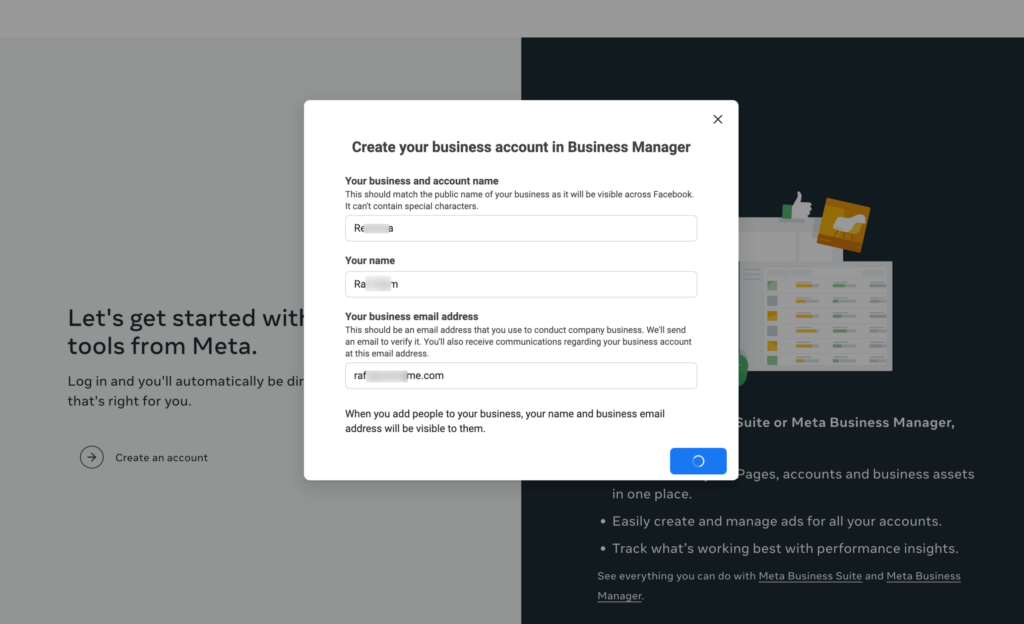
Task: Open the Meta Business Manager link
Action: (x=778, y=585)
